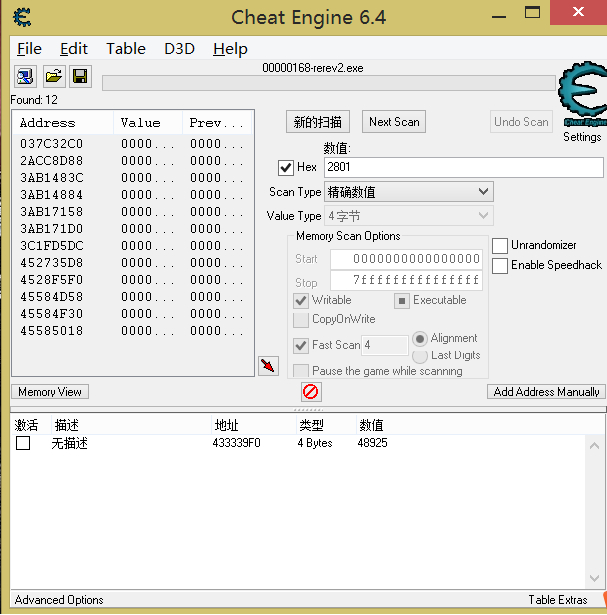Open the D3D menu
Screen dimensions: 607x615
coord(180,49)
